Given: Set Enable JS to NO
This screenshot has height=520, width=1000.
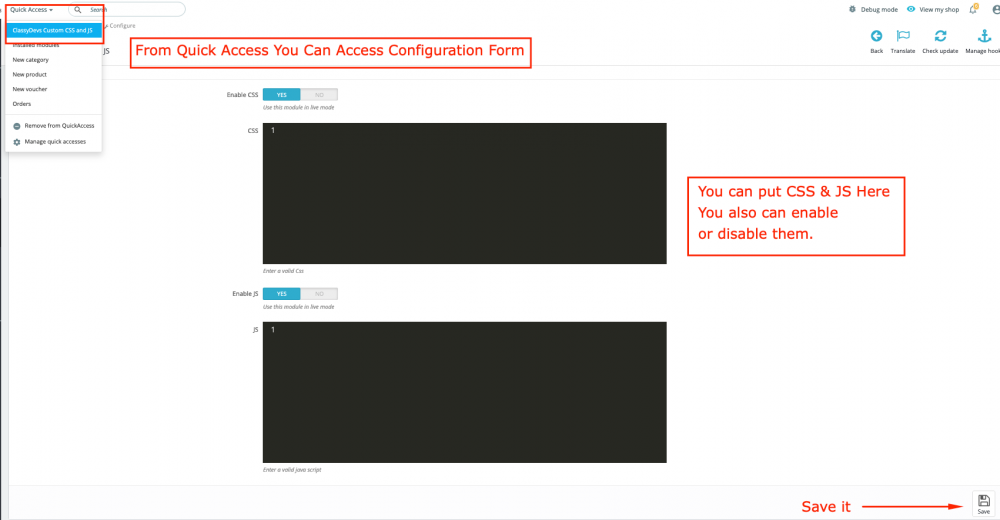Looking at the screenshot, I should pyautogui.click(x=319, y=293).
